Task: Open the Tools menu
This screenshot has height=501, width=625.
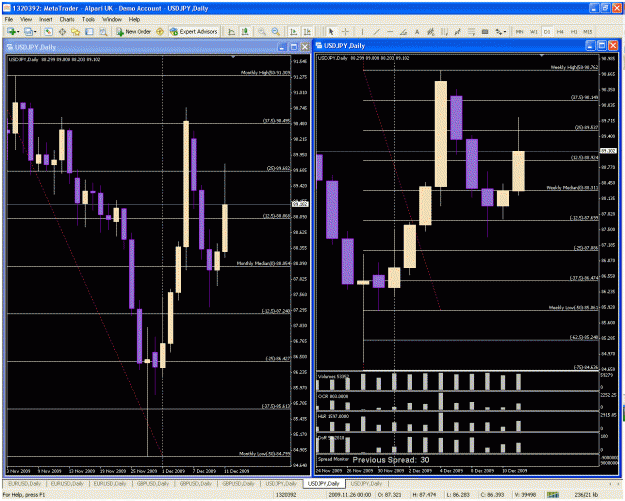Action: (x=88, y=19)
